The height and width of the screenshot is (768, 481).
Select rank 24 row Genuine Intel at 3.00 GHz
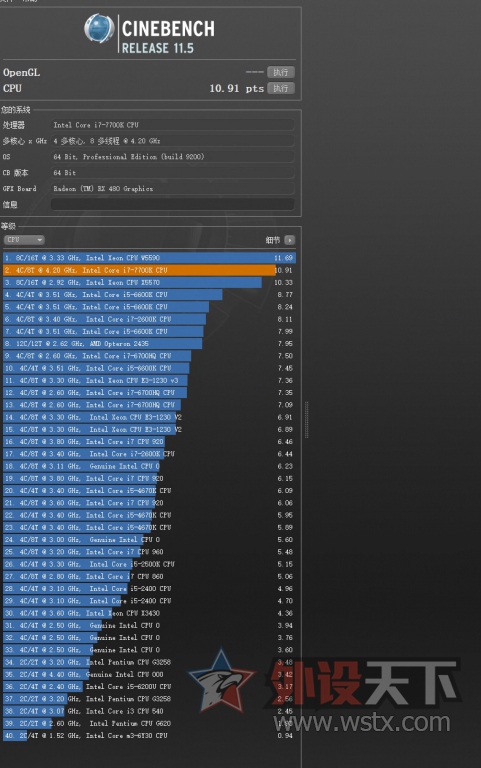point(149,539)
